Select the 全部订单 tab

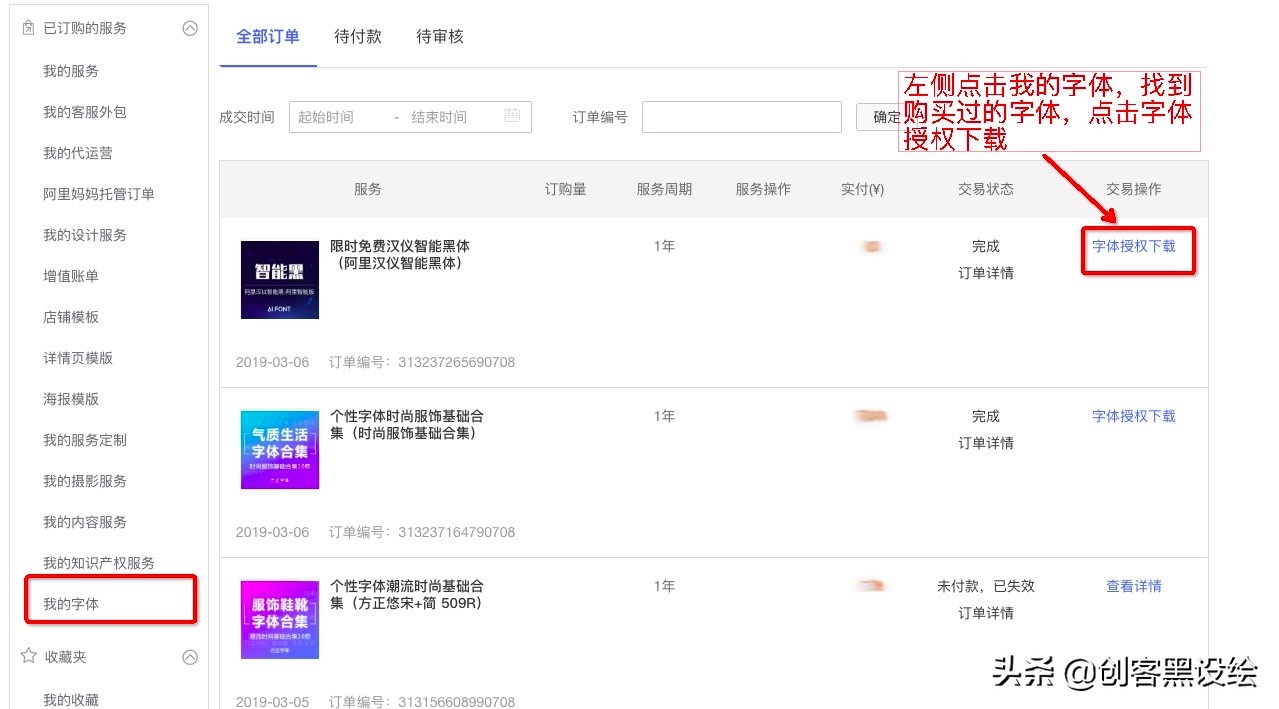[x=266, y=33]
